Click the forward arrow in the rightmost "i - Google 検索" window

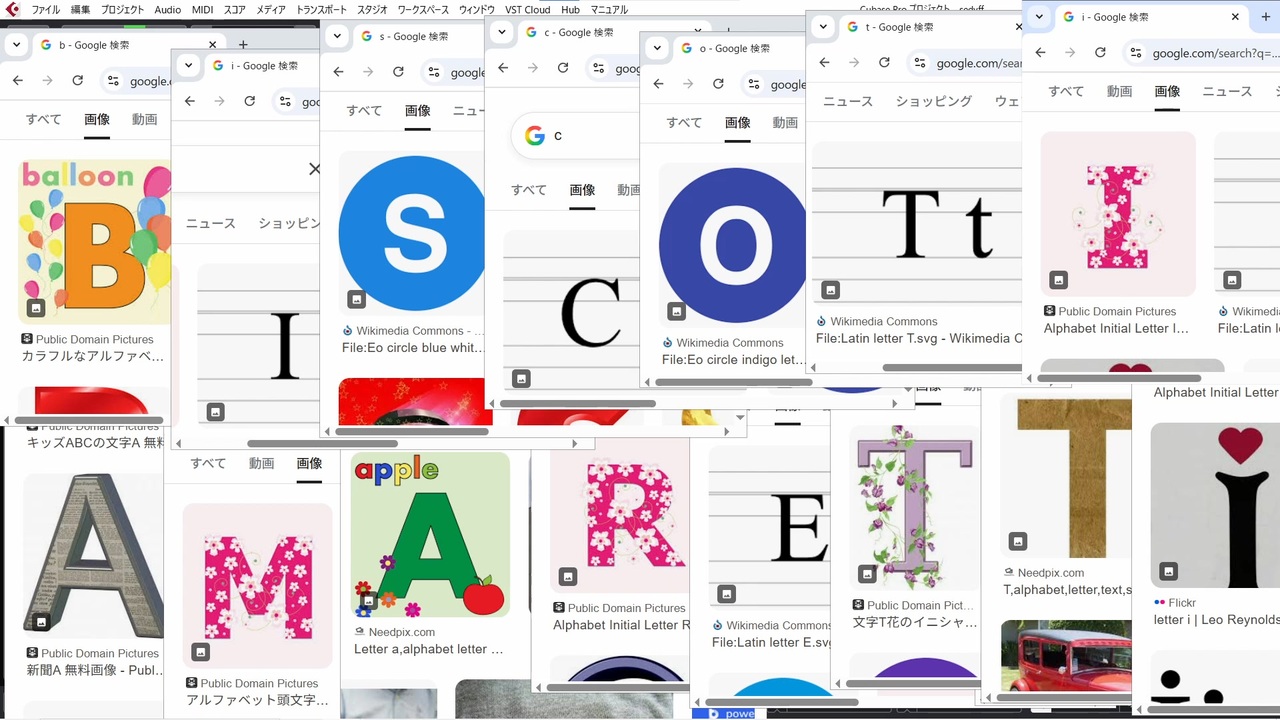pyautogui.click(x=1070, y=52)
